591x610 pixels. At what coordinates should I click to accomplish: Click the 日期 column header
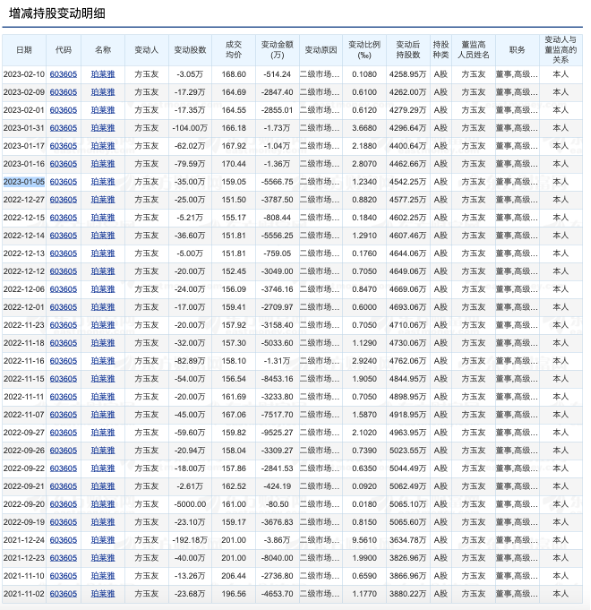24,50
